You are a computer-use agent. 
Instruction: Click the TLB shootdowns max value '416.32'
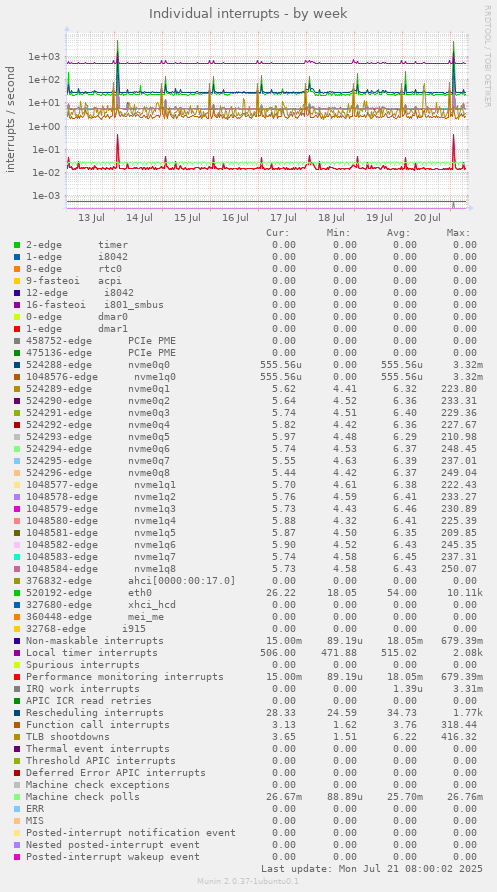[x=458, y=736]
